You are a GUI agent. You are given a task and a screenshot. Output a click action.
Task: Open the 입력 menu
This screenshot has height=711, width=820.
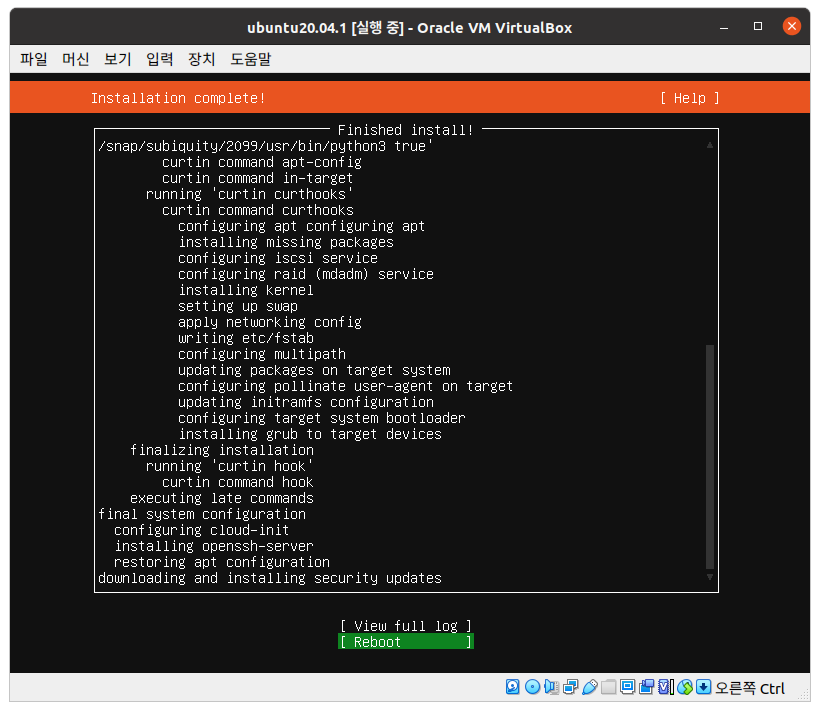160,59
